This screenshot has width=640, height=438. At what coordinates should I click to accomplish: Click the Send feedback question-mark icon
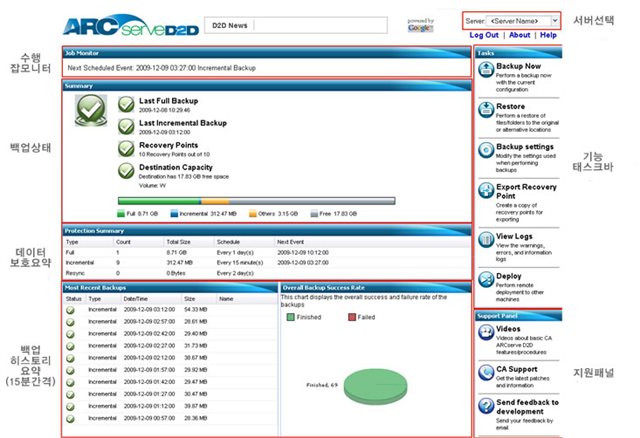point(486,406)
